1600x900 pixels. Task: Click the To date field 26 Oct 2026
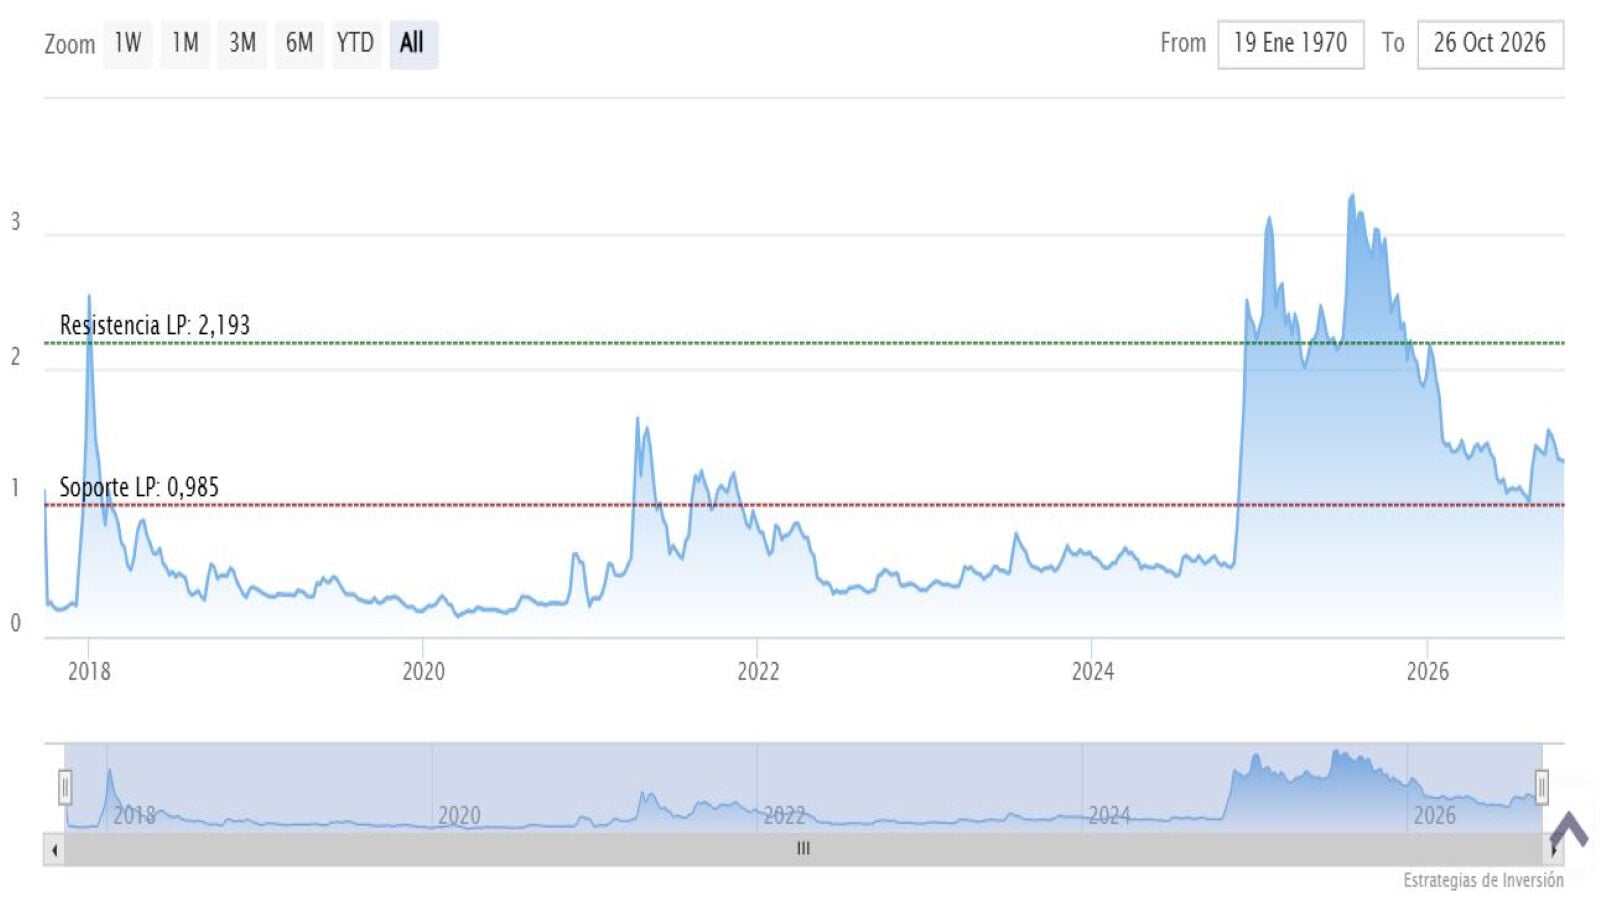coord(1490,44)
